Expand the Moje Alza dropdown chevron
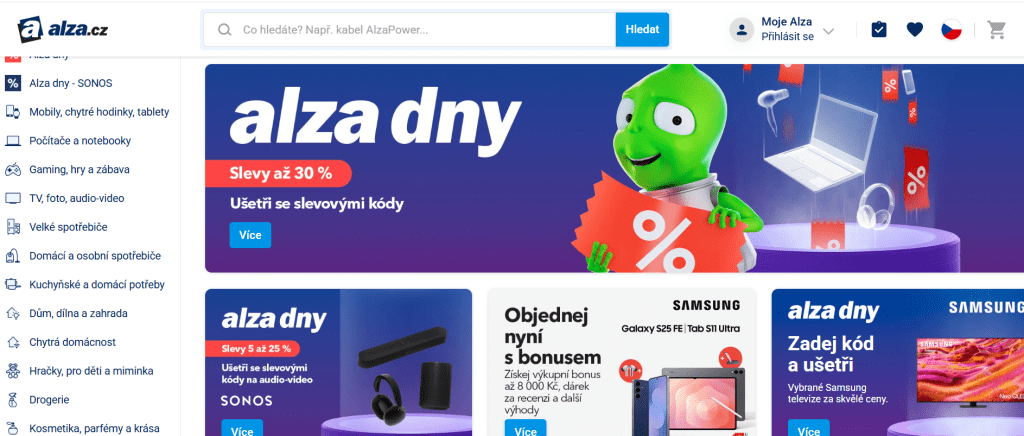The image size is (1024, 436). click(829, 31)
